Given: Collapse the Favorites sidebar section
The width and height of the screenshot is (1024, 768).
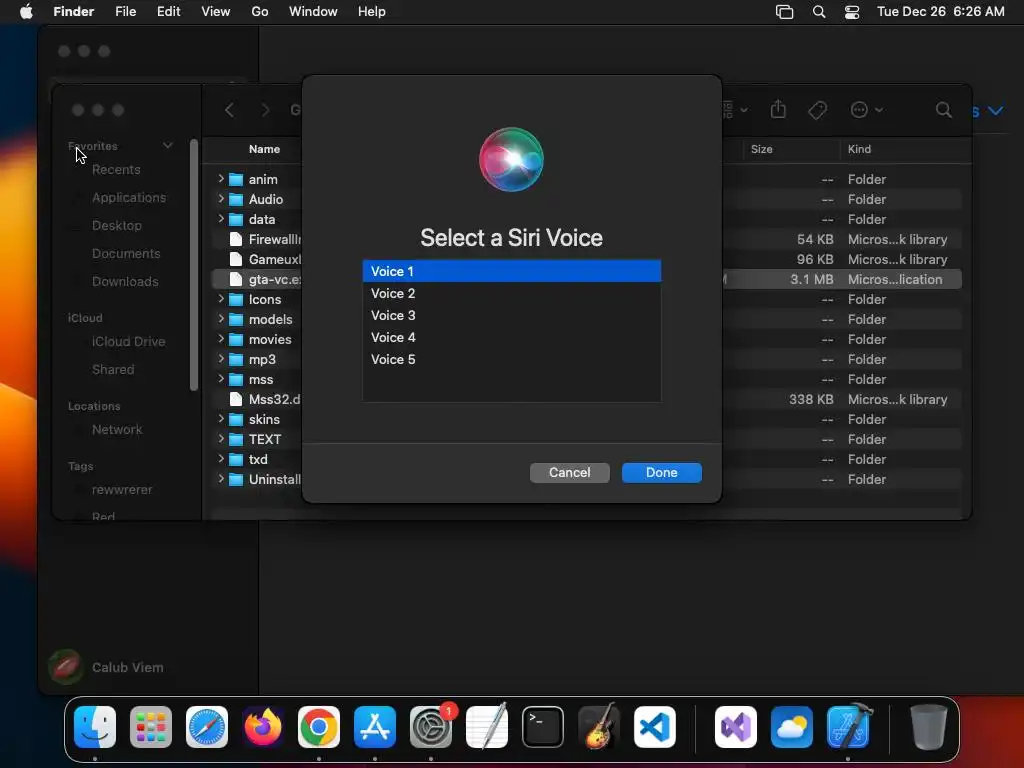Looking at the screenshot, I should [x=168, y=146].
